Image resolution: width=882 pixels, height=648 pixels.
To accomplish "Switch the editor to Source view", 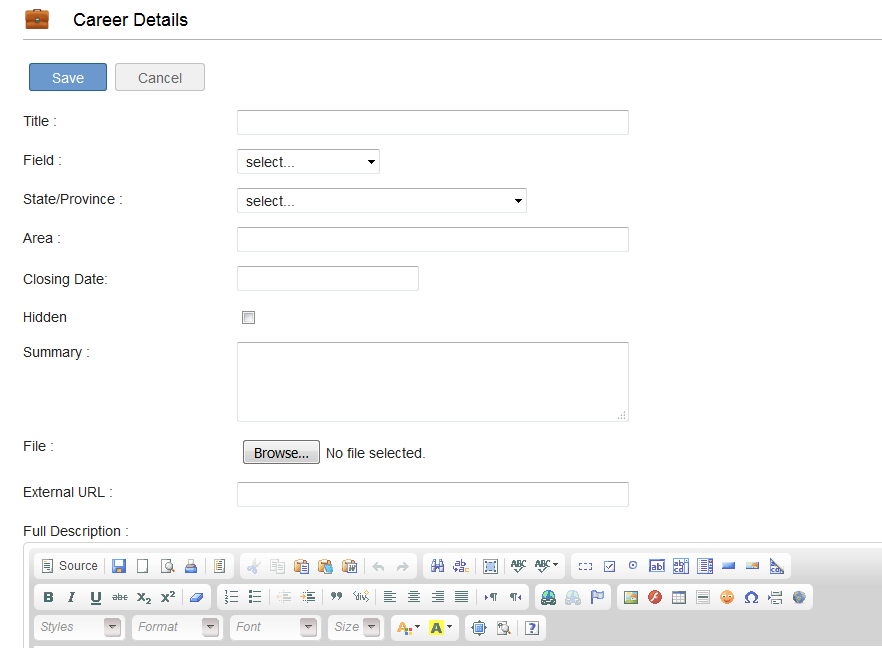I will click(70, 566).
